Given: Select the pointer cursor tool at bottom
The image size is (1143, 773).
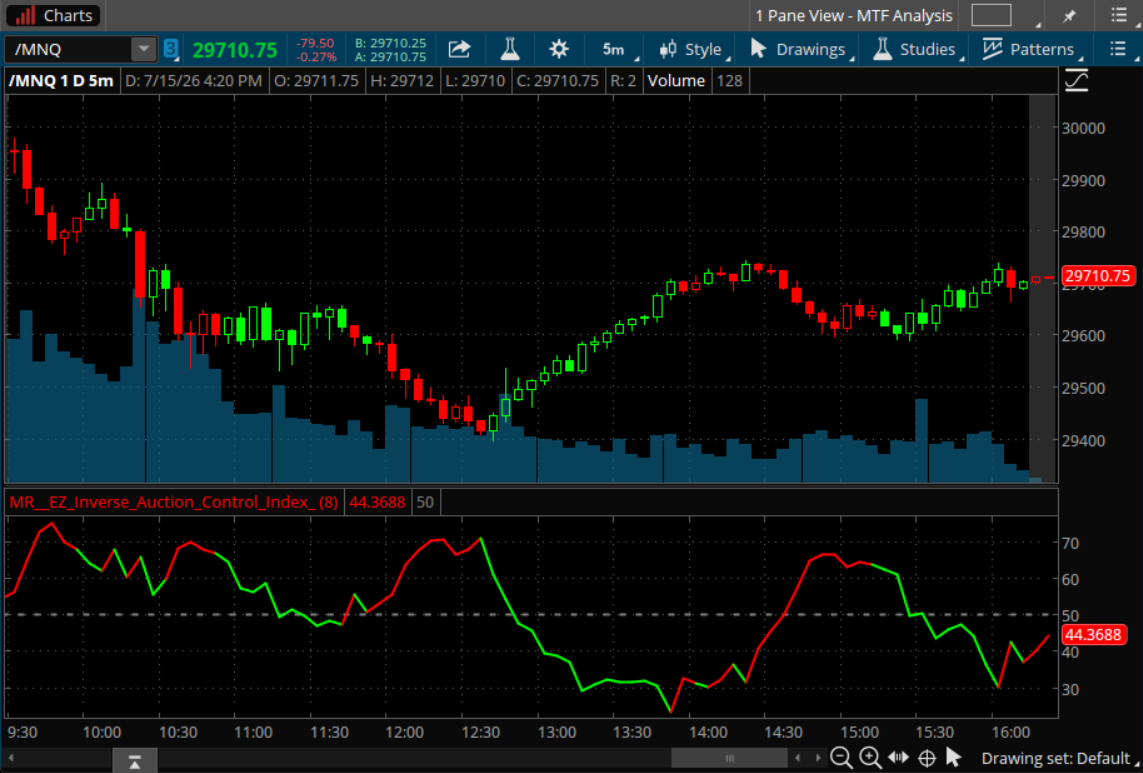Looking at the screenshot, I should coord(953,758).
